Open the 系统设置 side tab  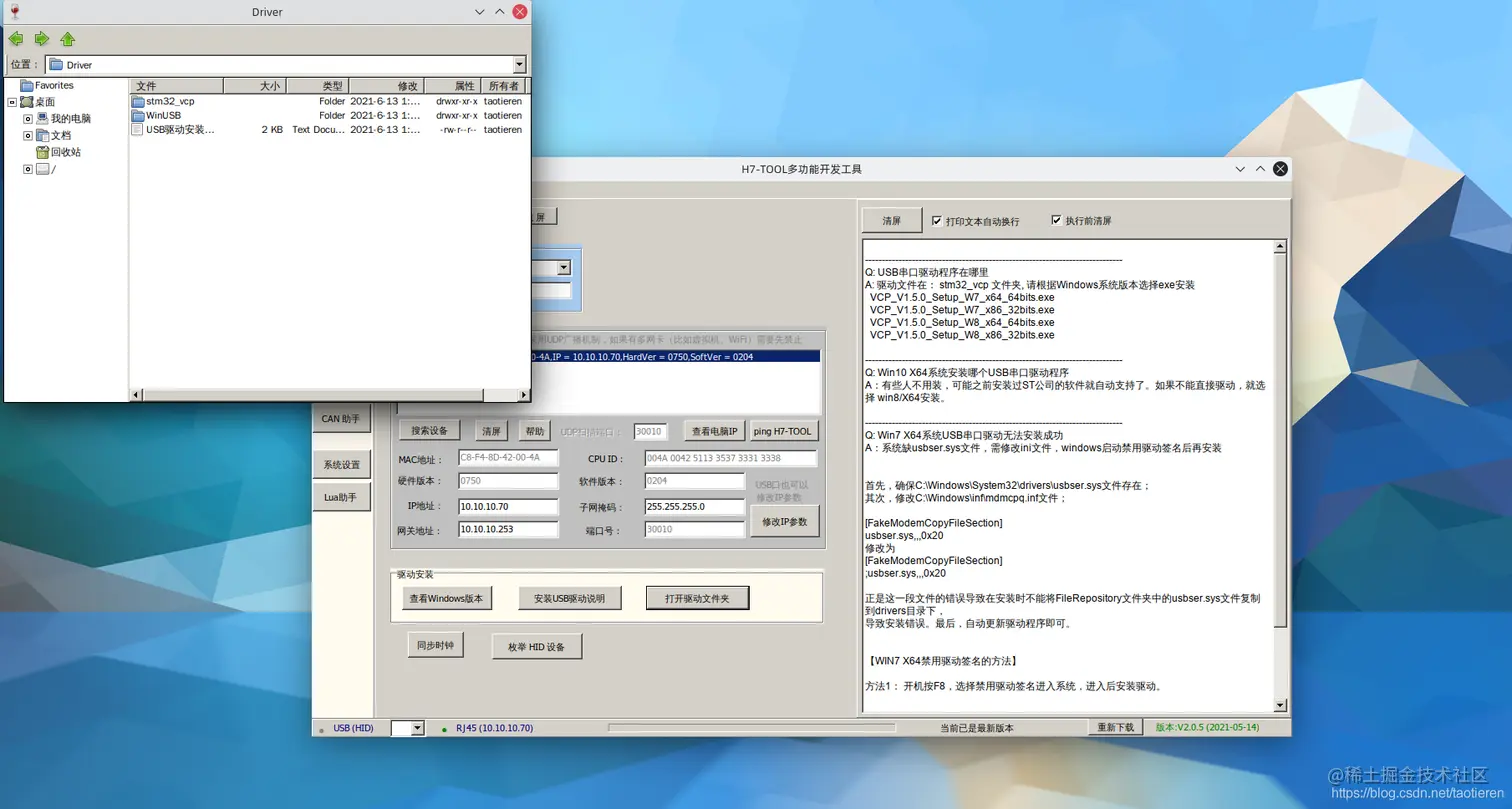pos(341,465)
